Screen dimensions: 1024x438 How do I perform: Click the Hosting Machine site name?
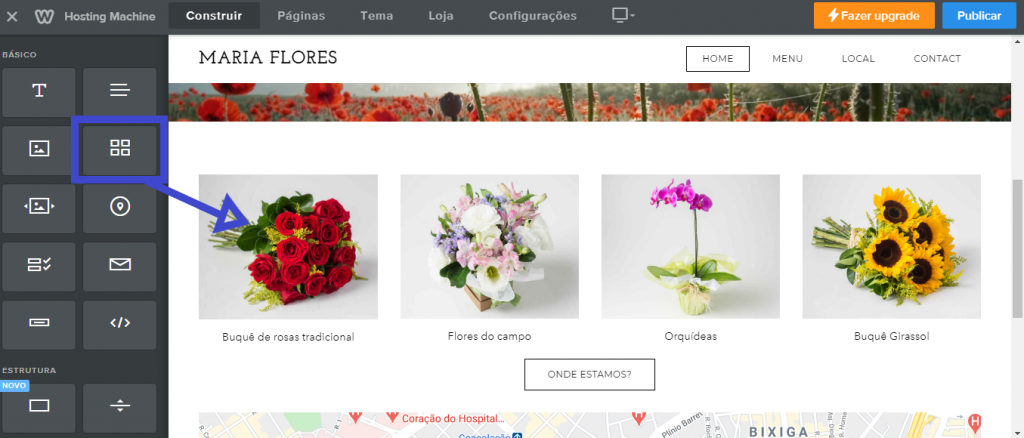[x=110, y=16]
